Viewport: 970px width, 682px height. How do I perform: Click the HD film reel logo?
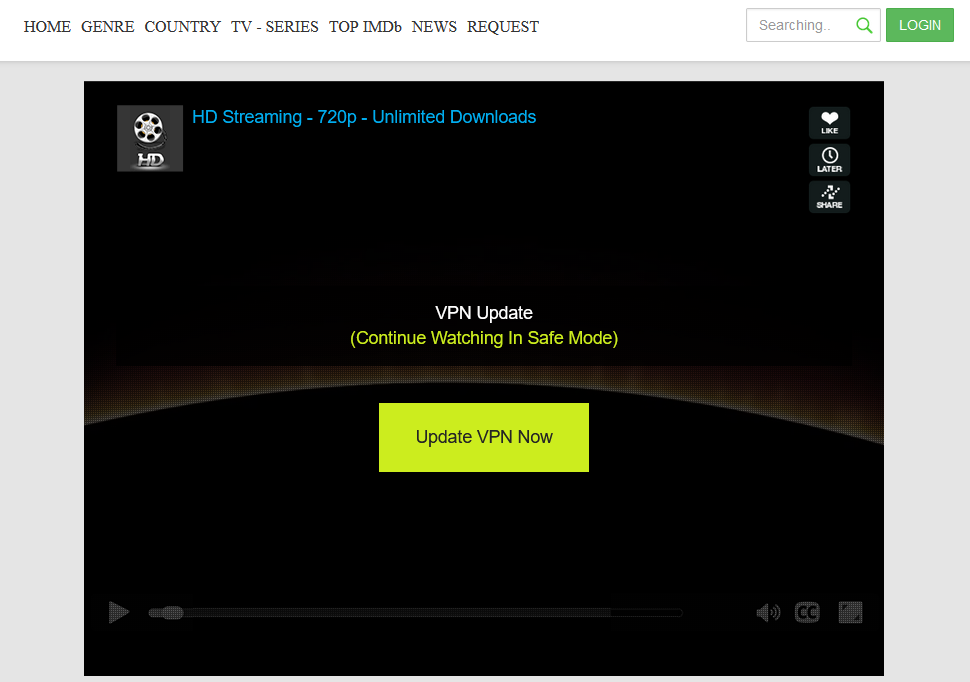(x=150, y=138)
